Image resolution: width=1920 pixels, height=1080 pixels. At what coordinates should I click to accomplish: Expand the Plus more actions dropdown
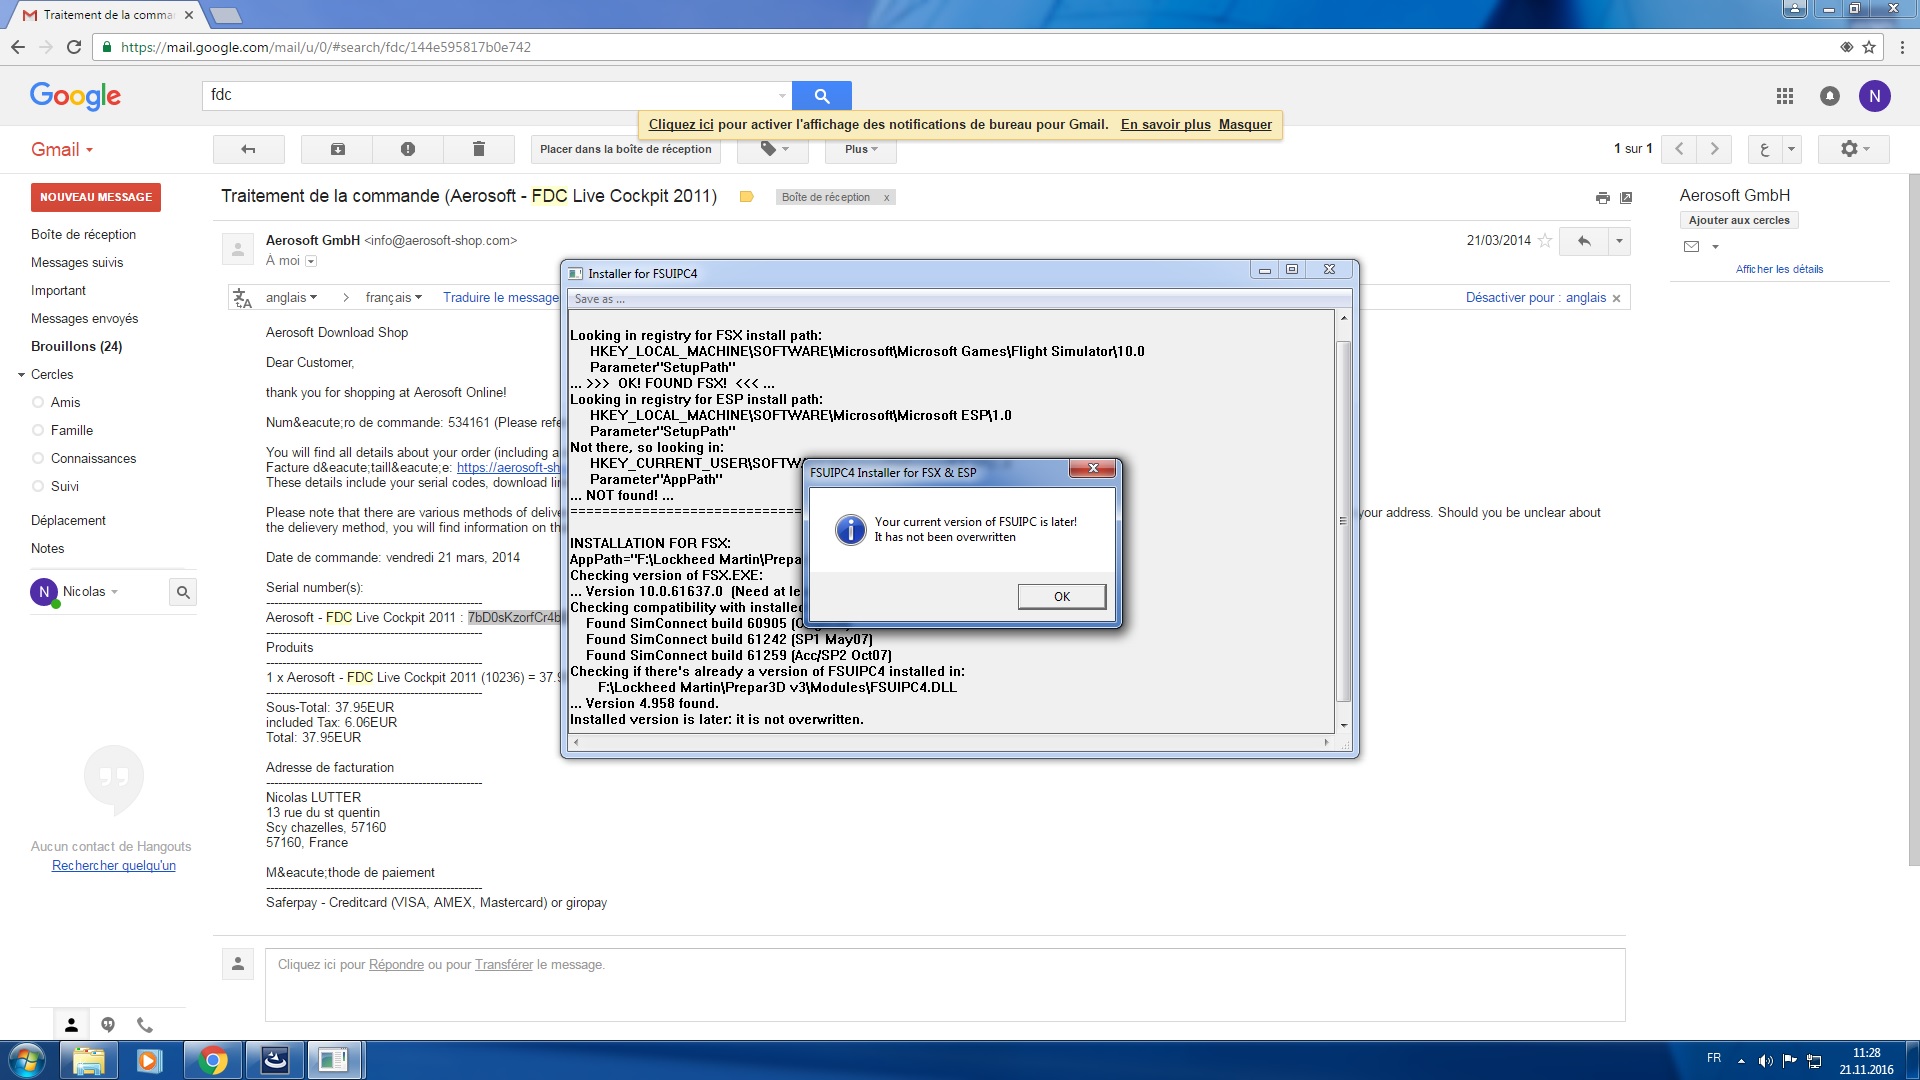click(860, 149)
